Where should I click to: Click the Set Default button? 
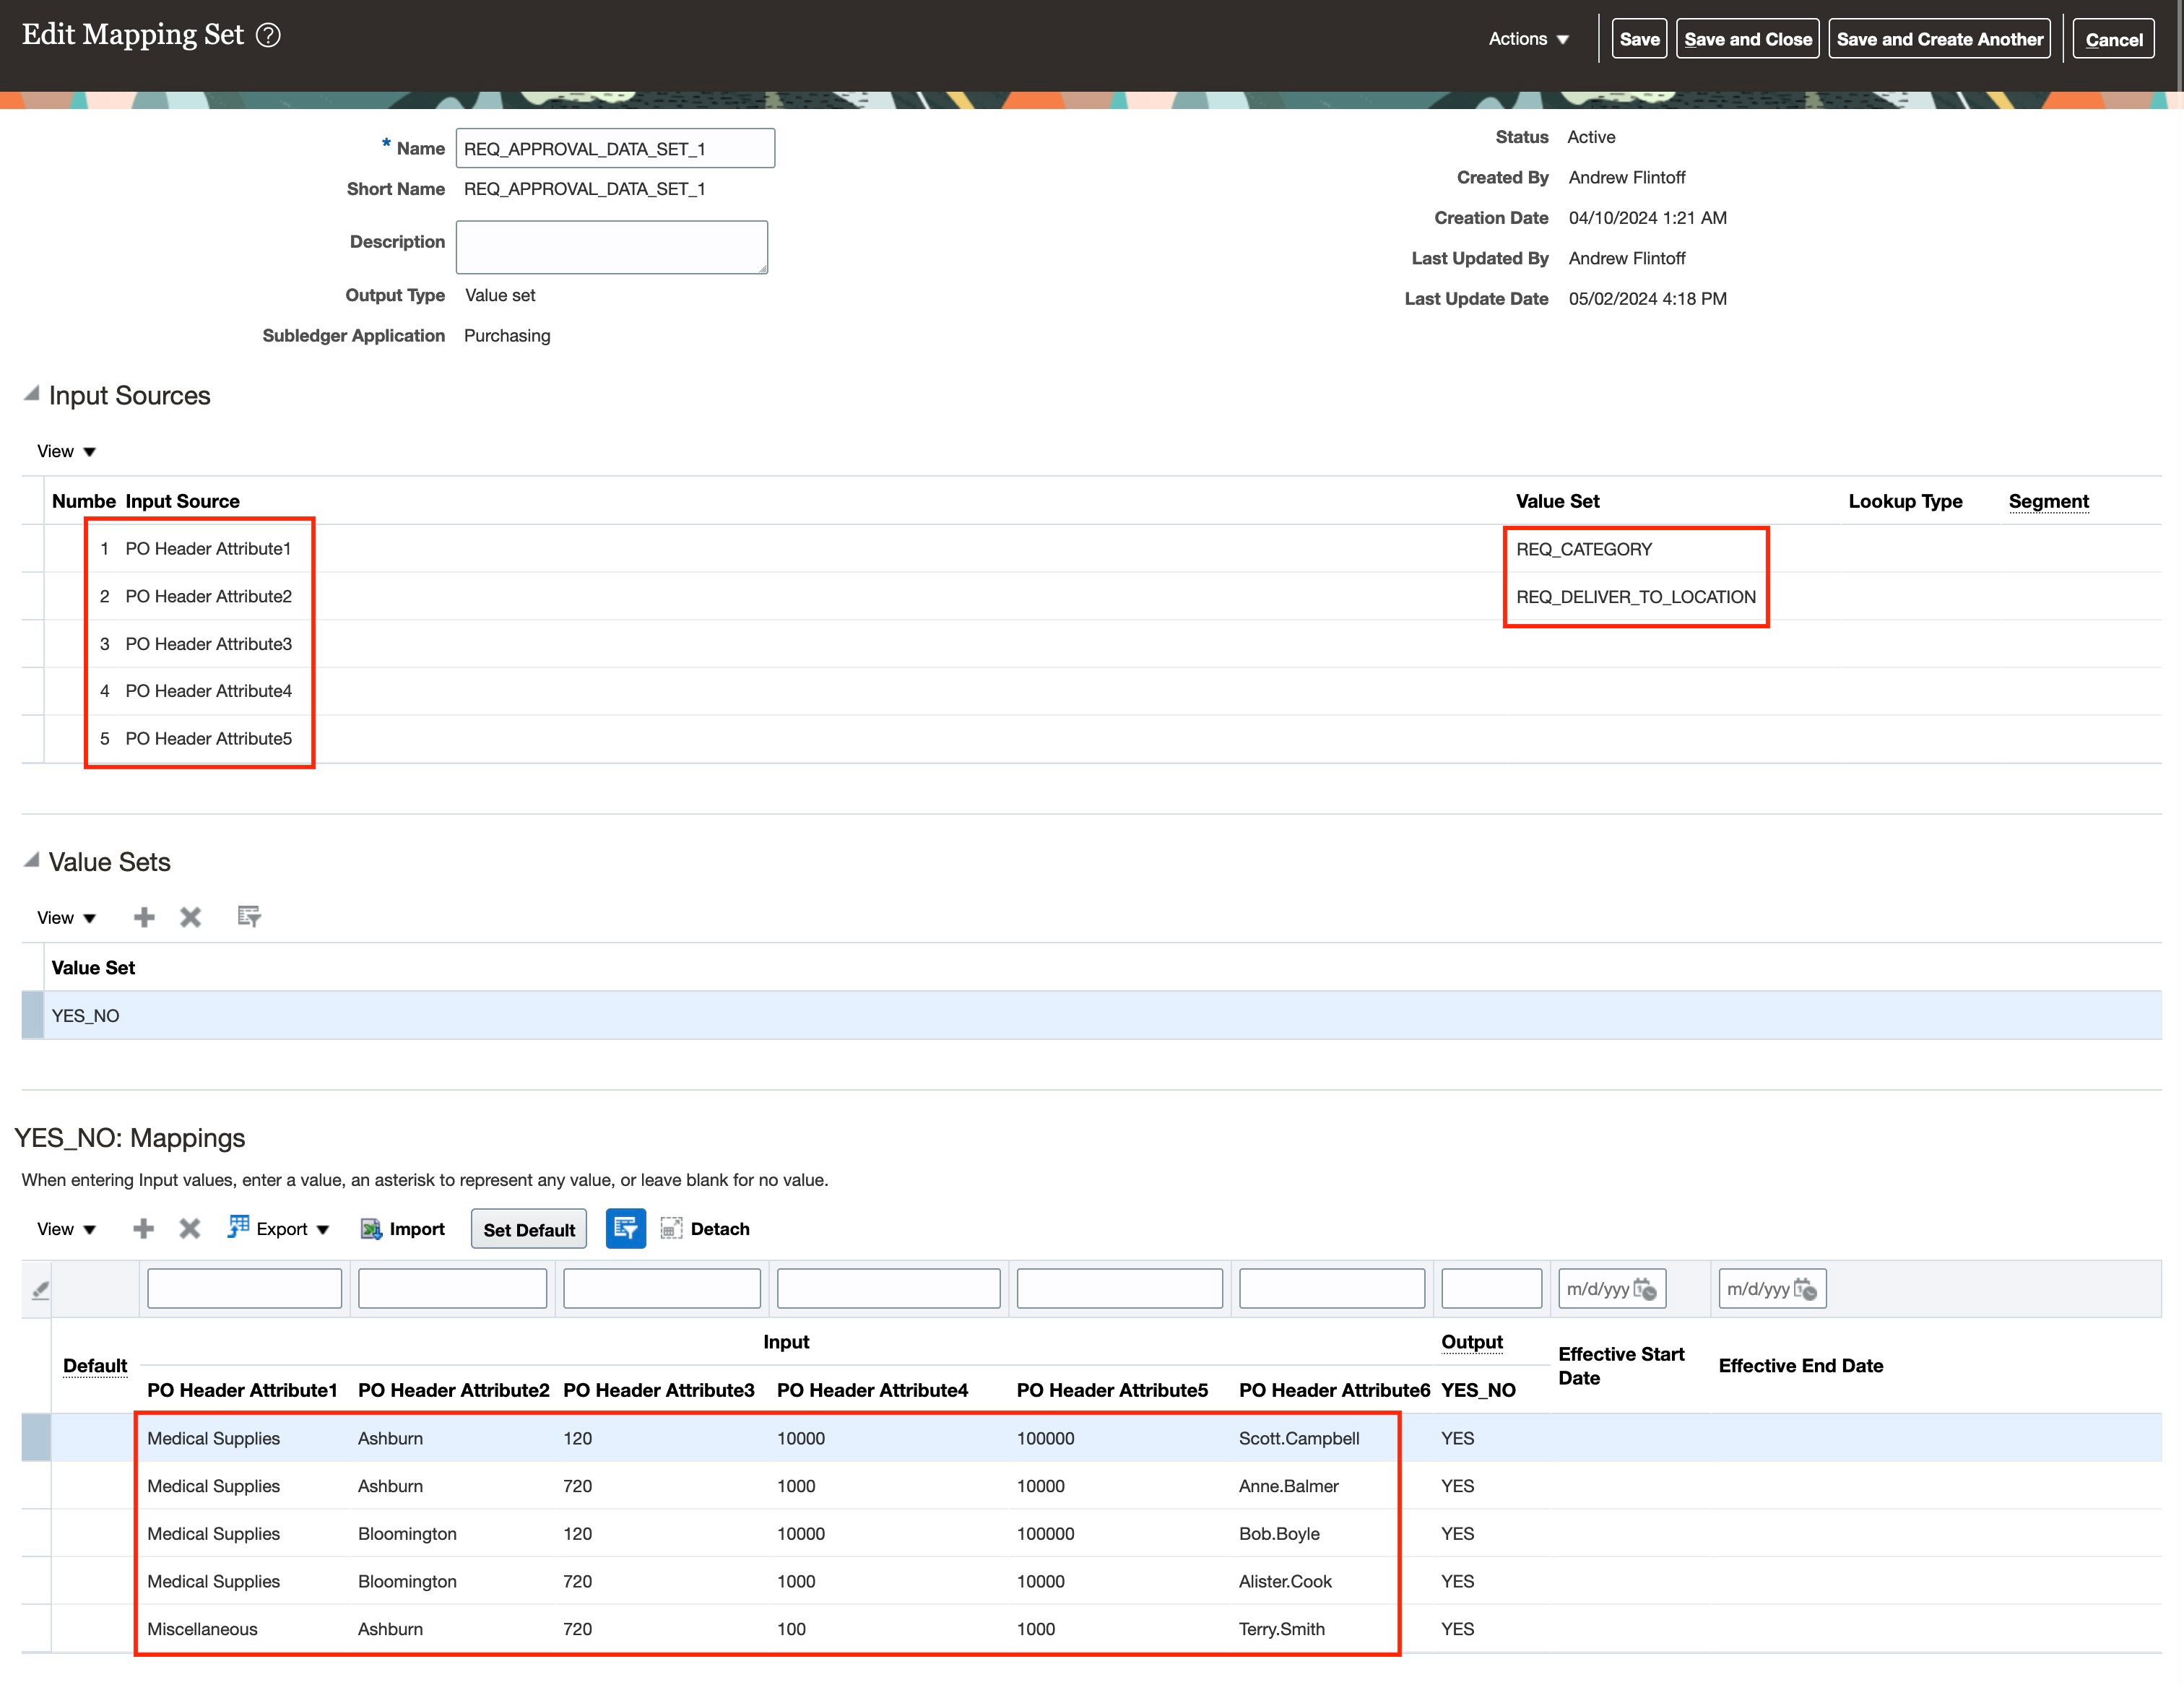[x=529, y=1229]
